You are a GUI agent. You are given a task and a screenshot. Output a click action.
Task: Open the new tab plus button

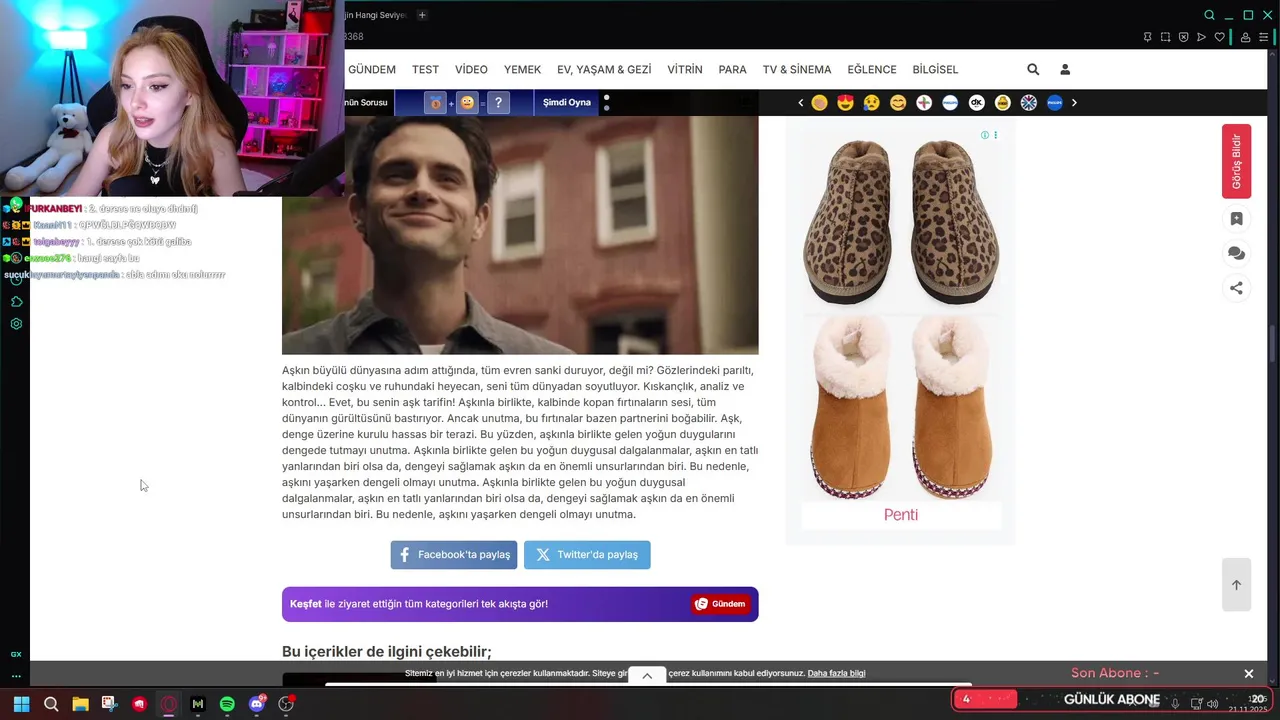click(x=422, y=15)
